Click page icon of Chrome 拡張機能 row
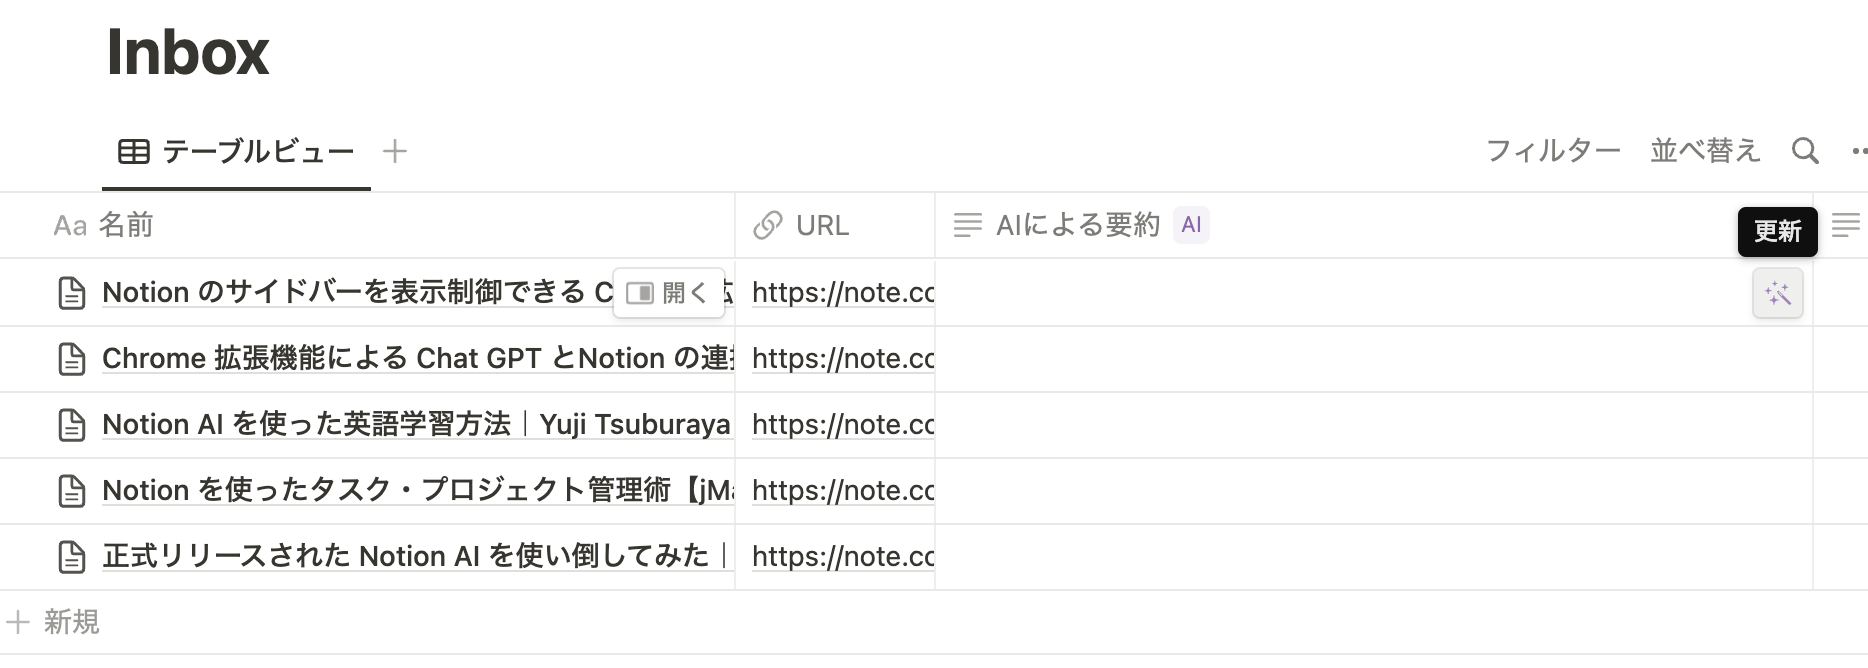1868x668 pixels. 72,359
